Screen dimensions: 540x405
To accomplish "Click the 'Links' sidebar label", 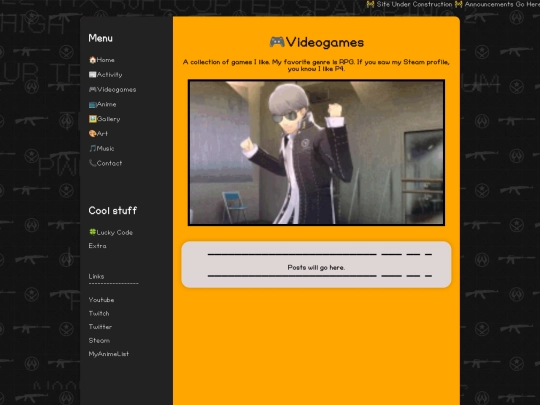I will click(96, 277).
